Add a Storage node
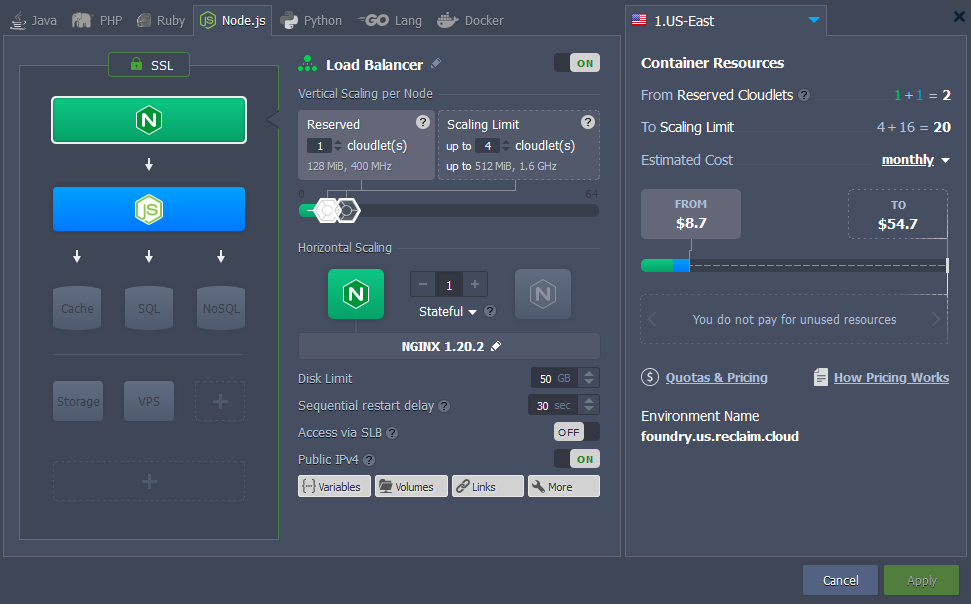 click(x=78, y=401)
